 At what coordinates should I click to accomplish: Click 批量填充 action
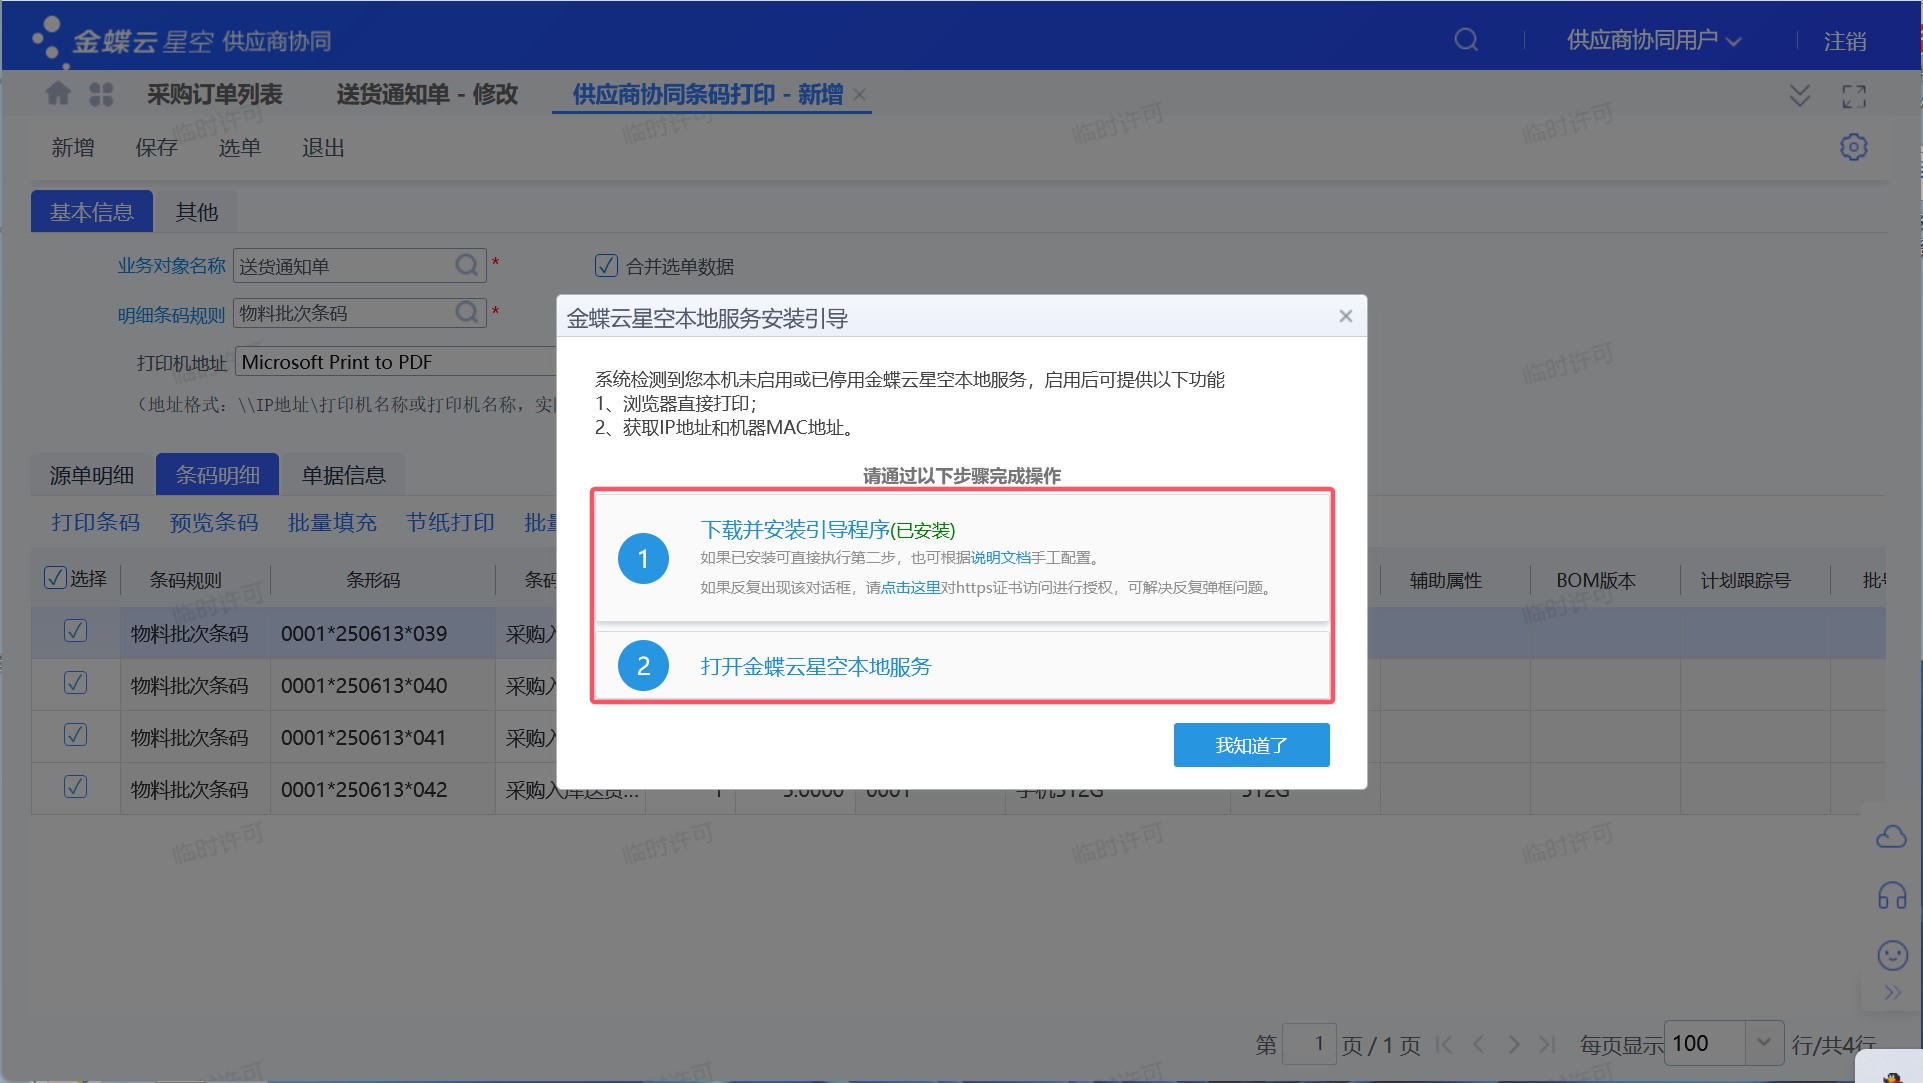click(332, 522)
